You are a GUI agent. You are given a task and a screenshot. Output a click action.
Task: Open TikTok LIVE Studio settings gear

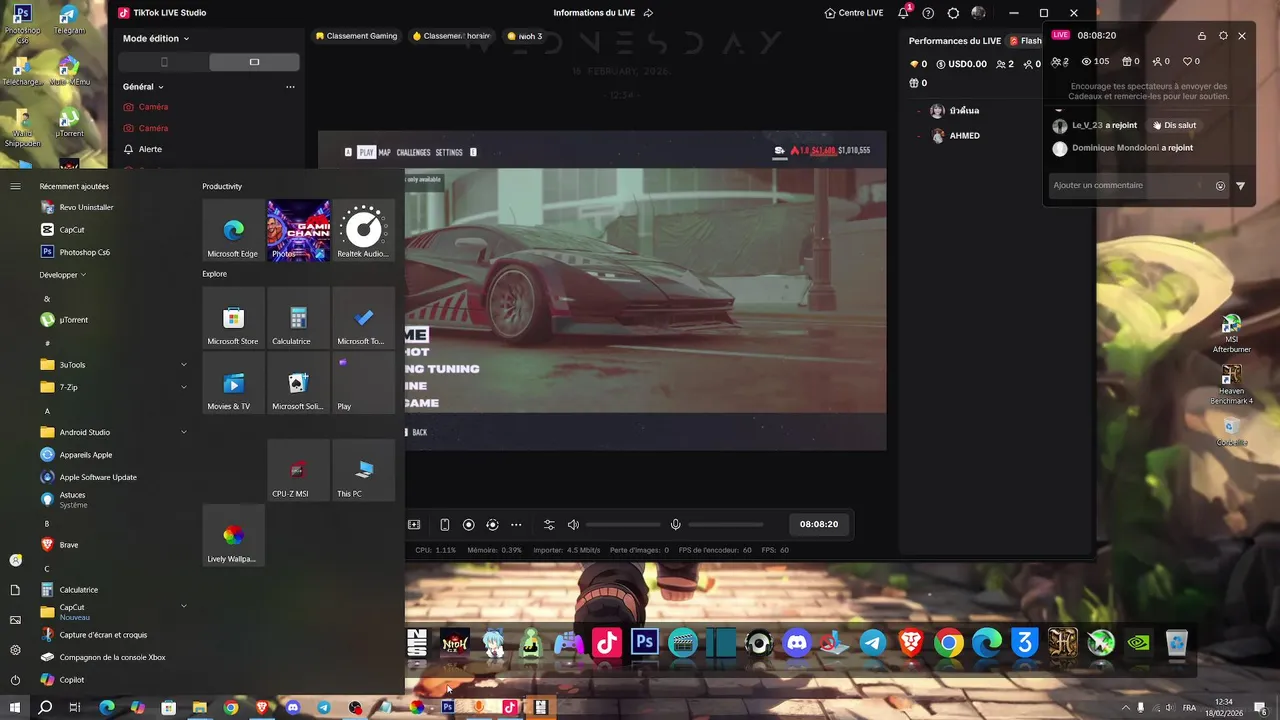(953, 13)
